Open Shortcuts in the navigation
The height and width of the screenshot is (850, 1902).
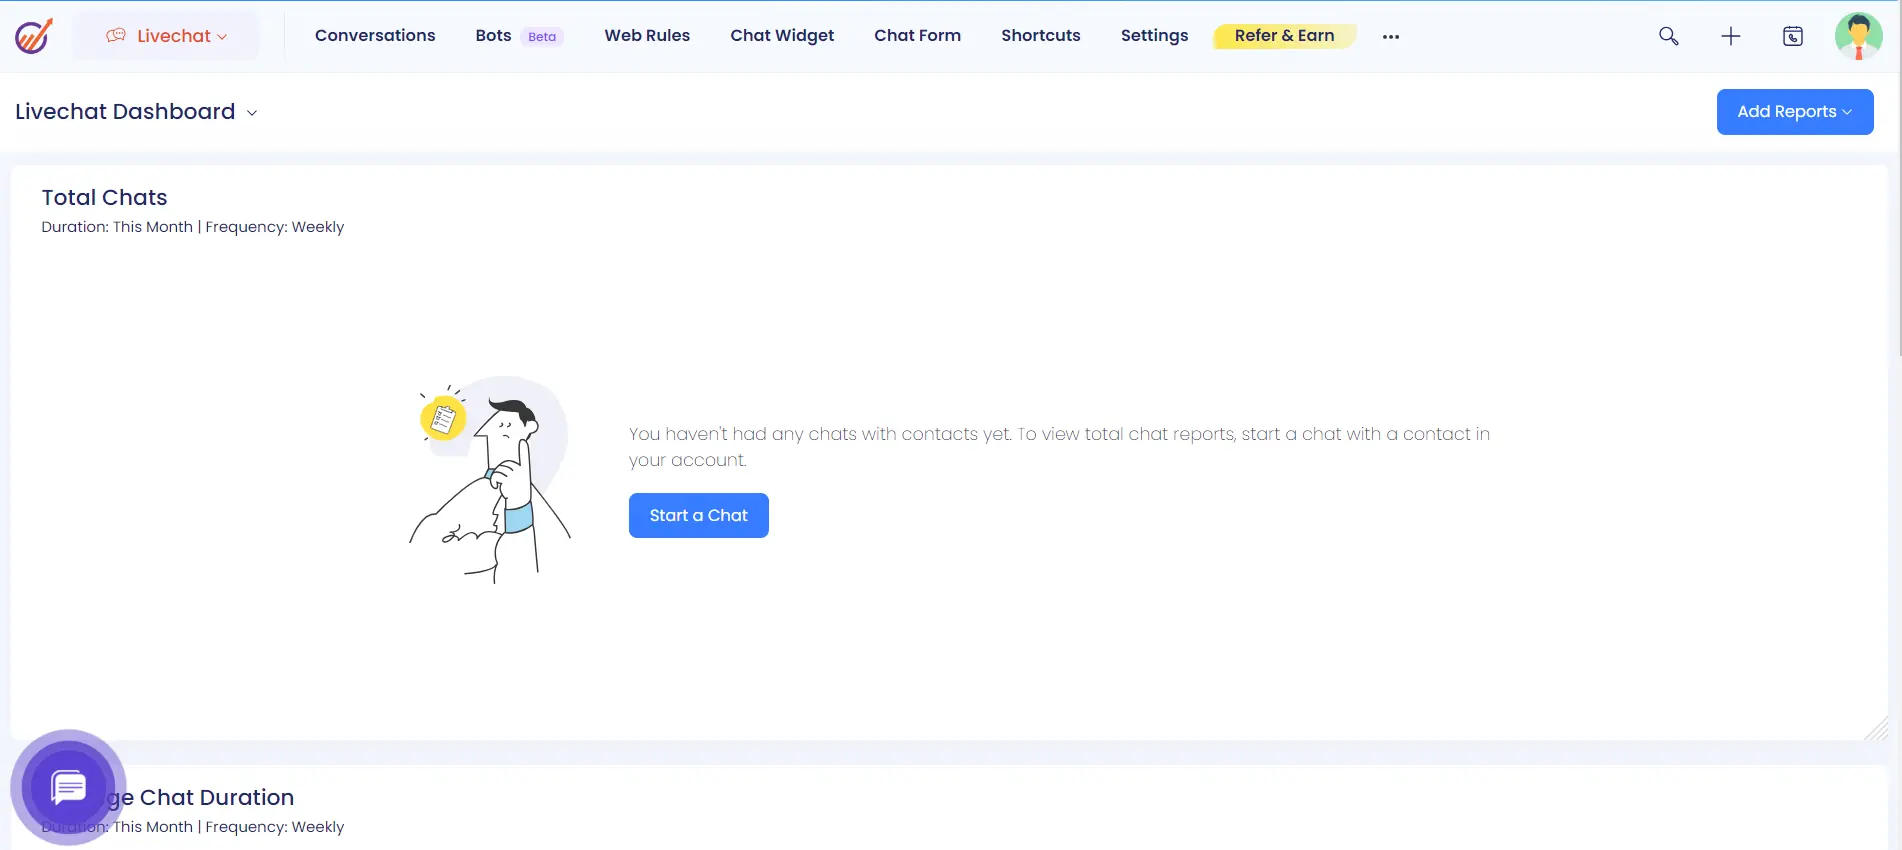point(1040,36)
